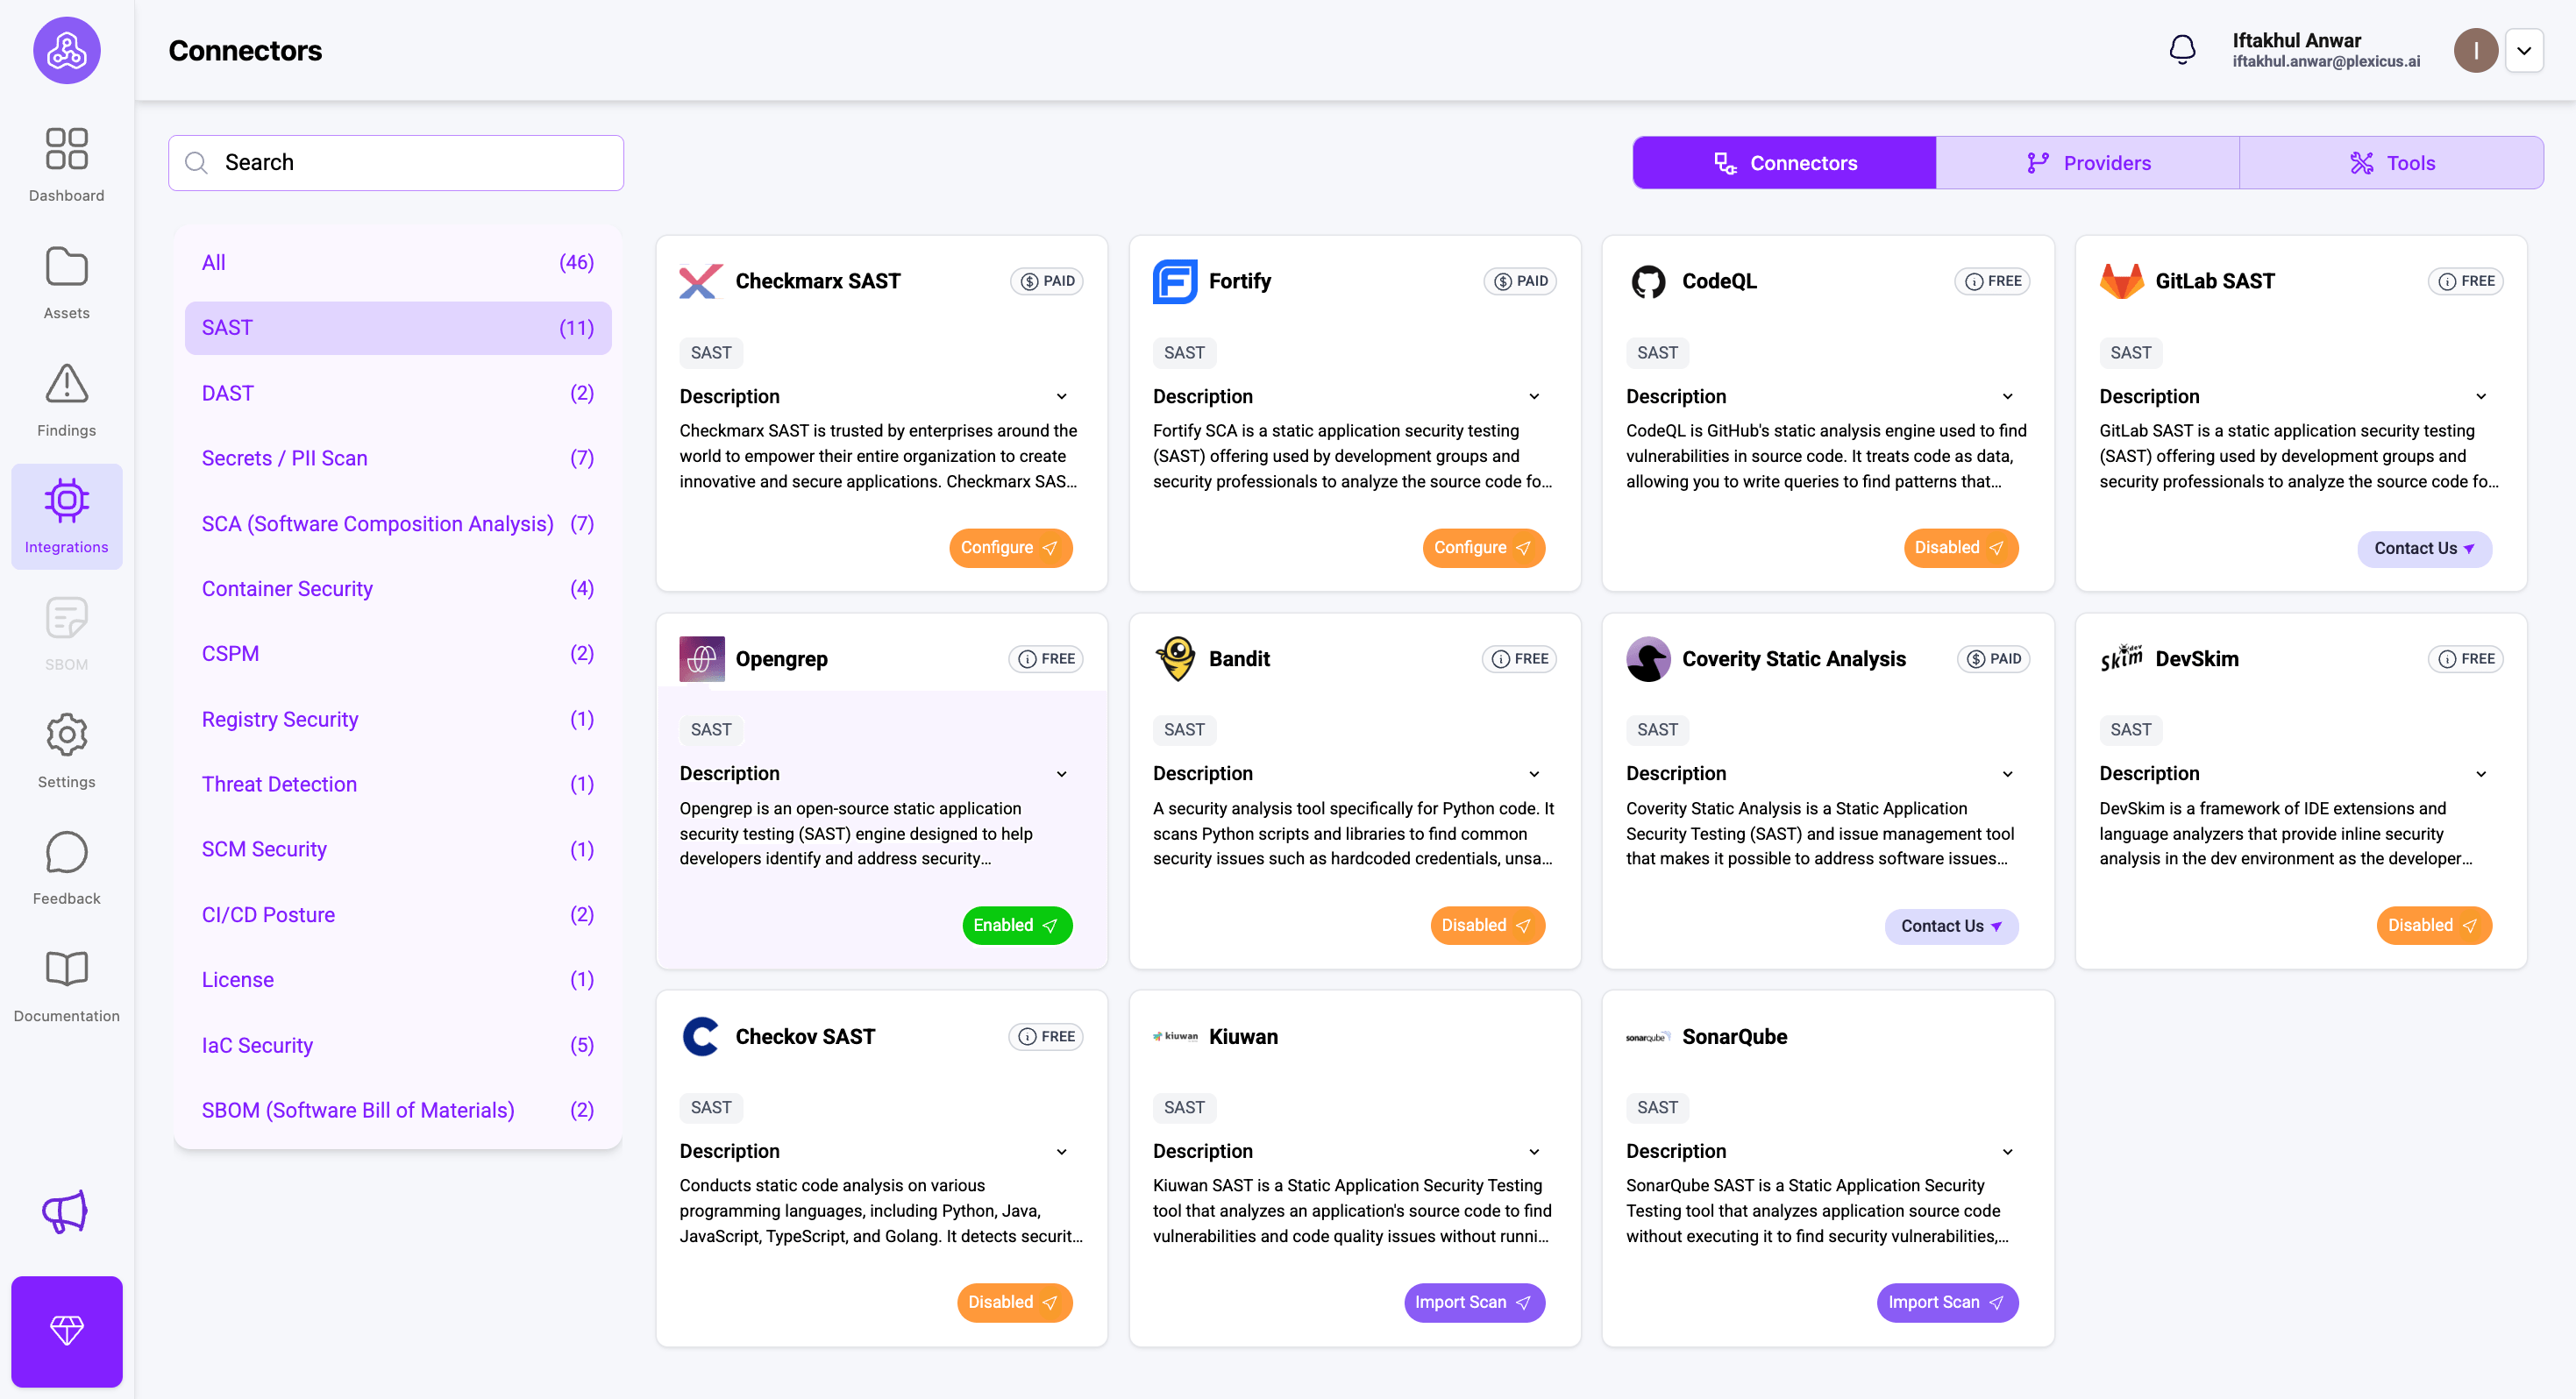This screenshot has height=1399, width=2576.
Task: Click Configure on the Fortify card
Action: [1483, 547]
